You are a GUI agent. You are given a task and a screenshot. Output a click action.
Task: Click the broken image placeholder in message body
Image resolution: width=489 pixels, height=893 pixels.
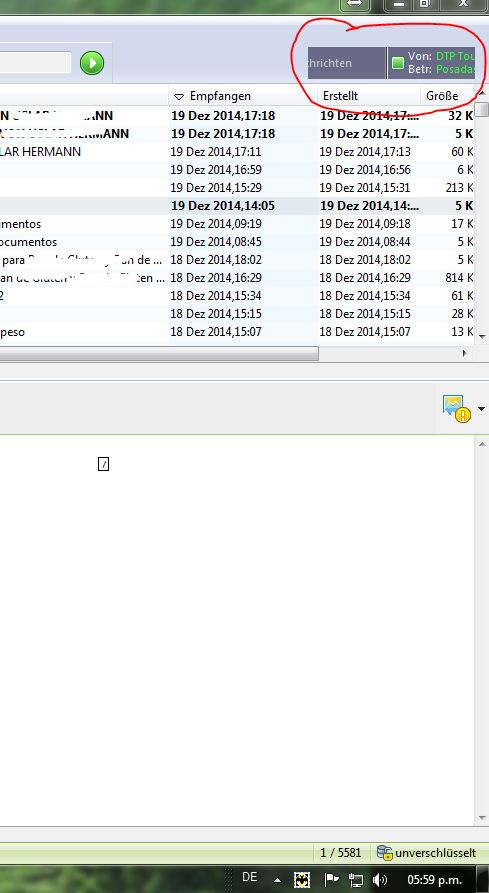click(x=103, y=464)
